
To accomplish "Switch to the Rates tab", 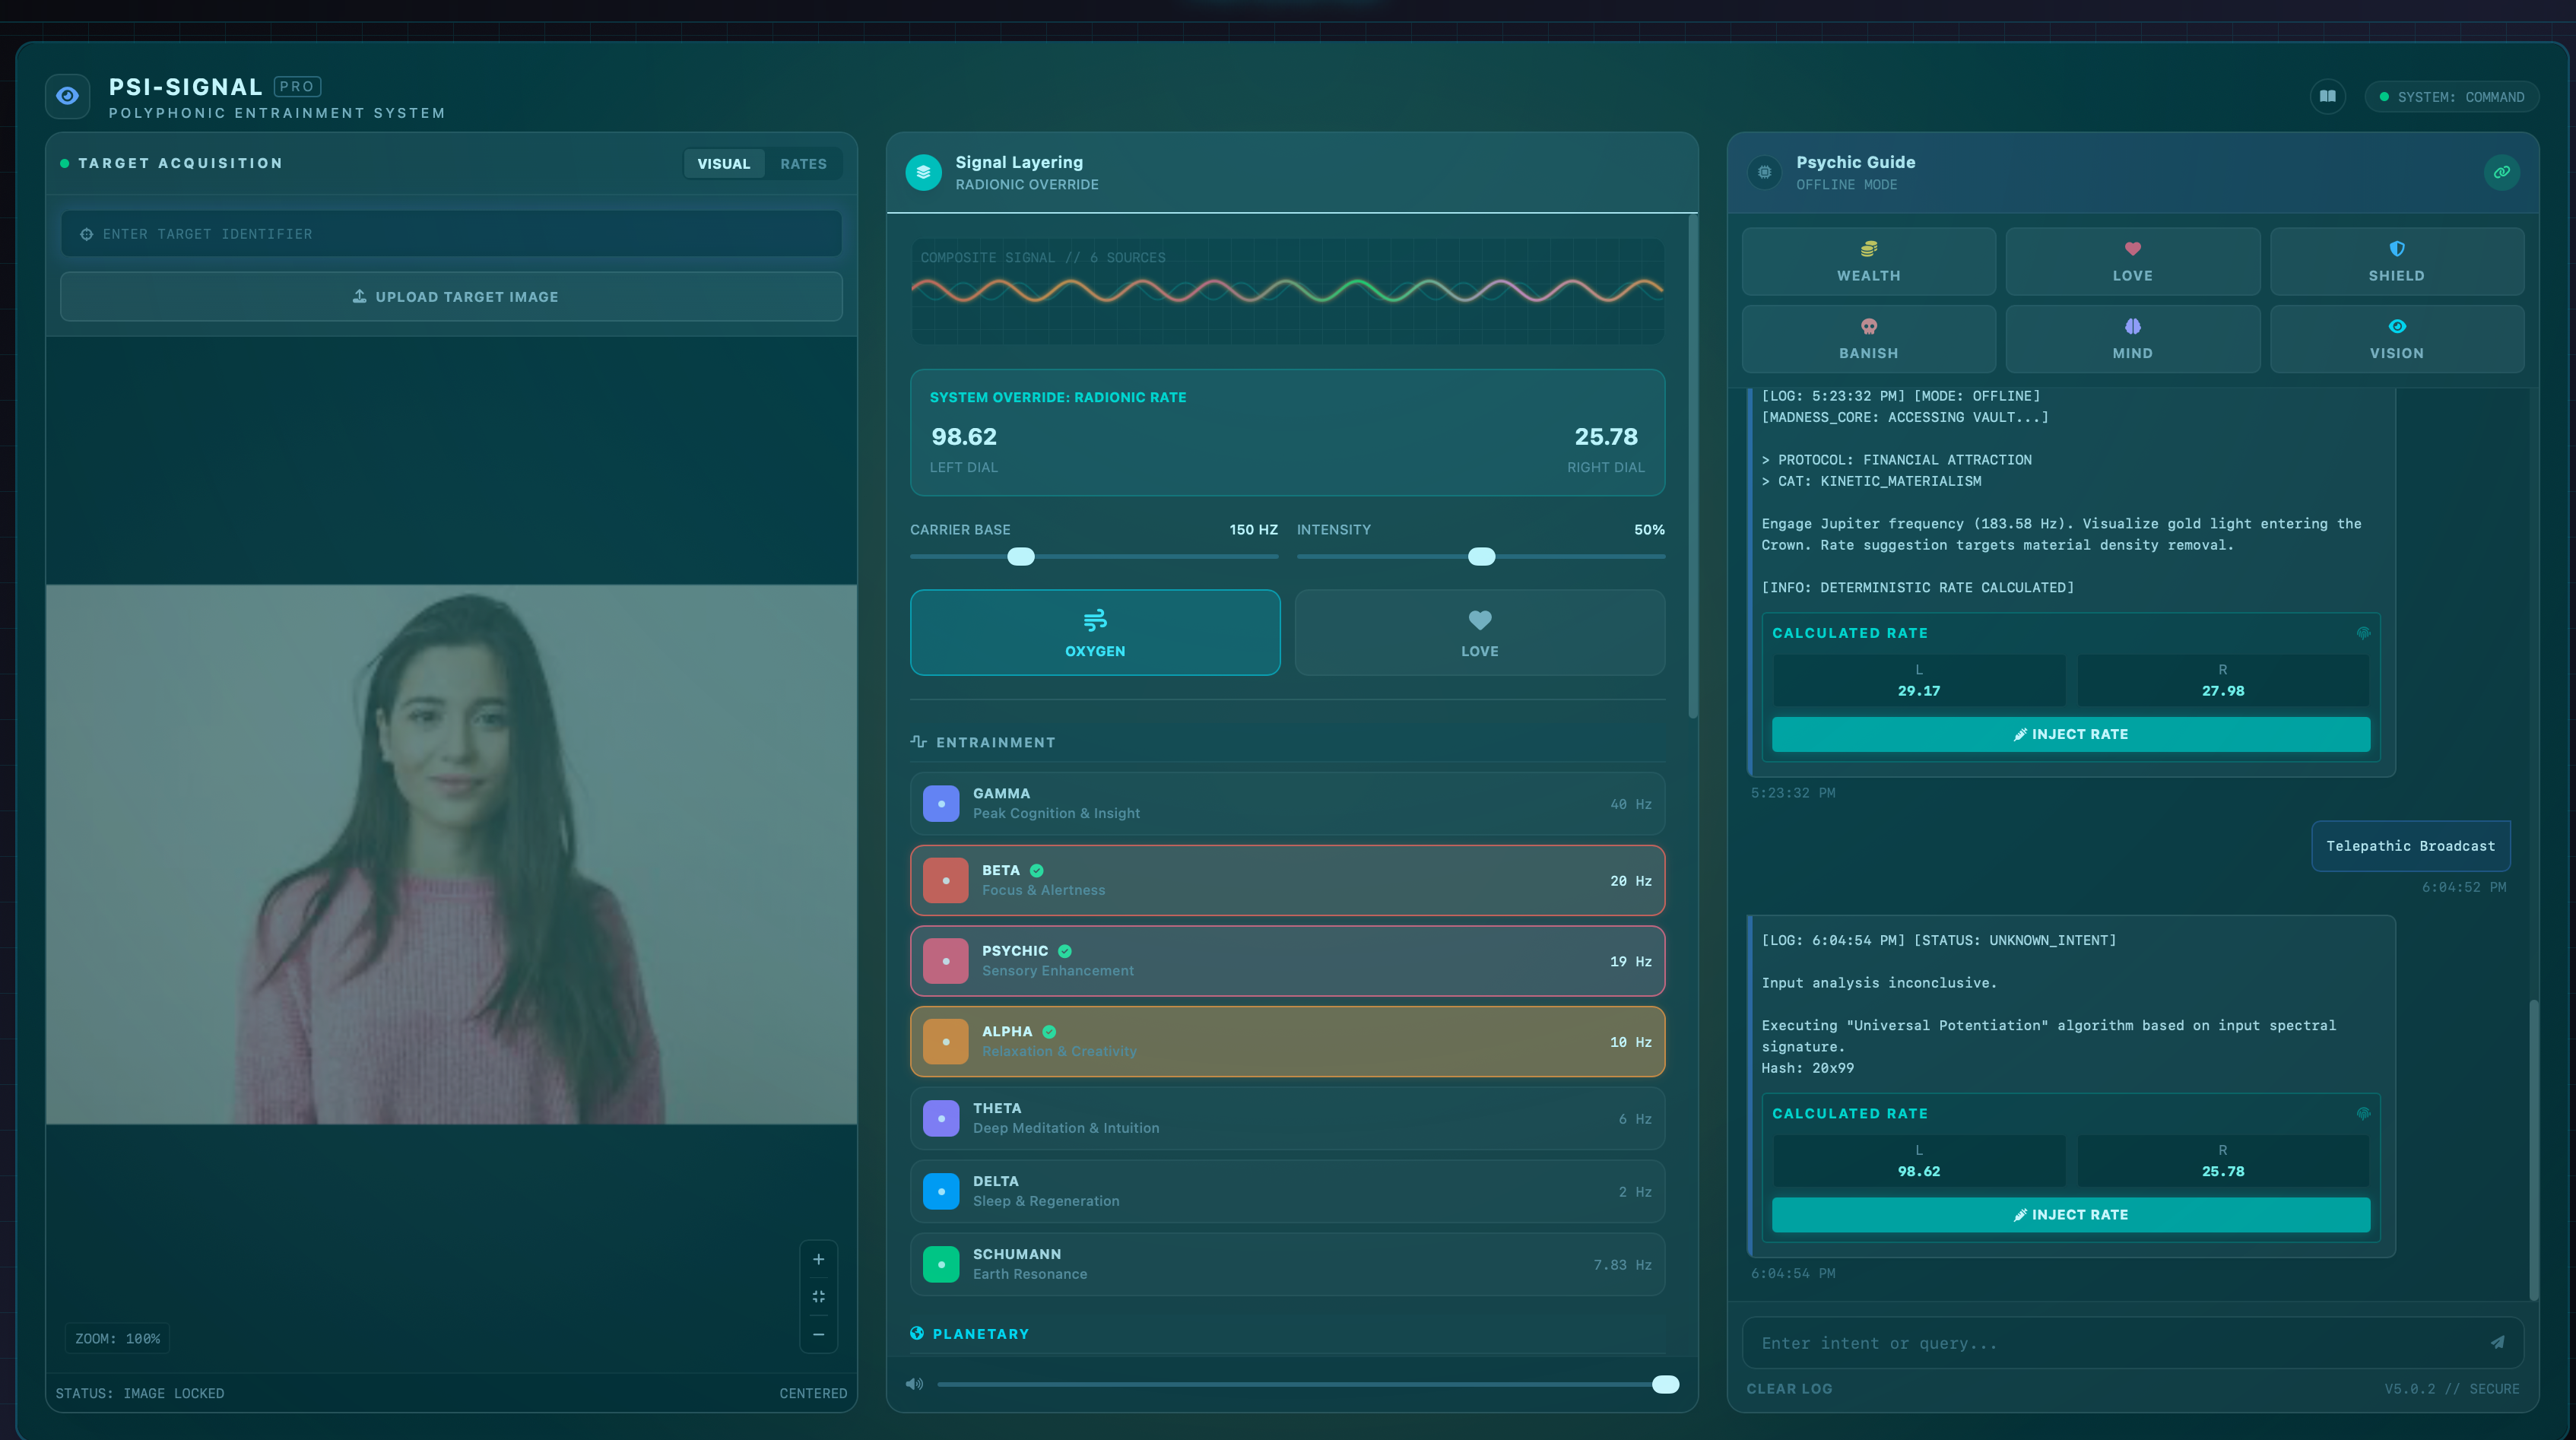I will point(803,164).
